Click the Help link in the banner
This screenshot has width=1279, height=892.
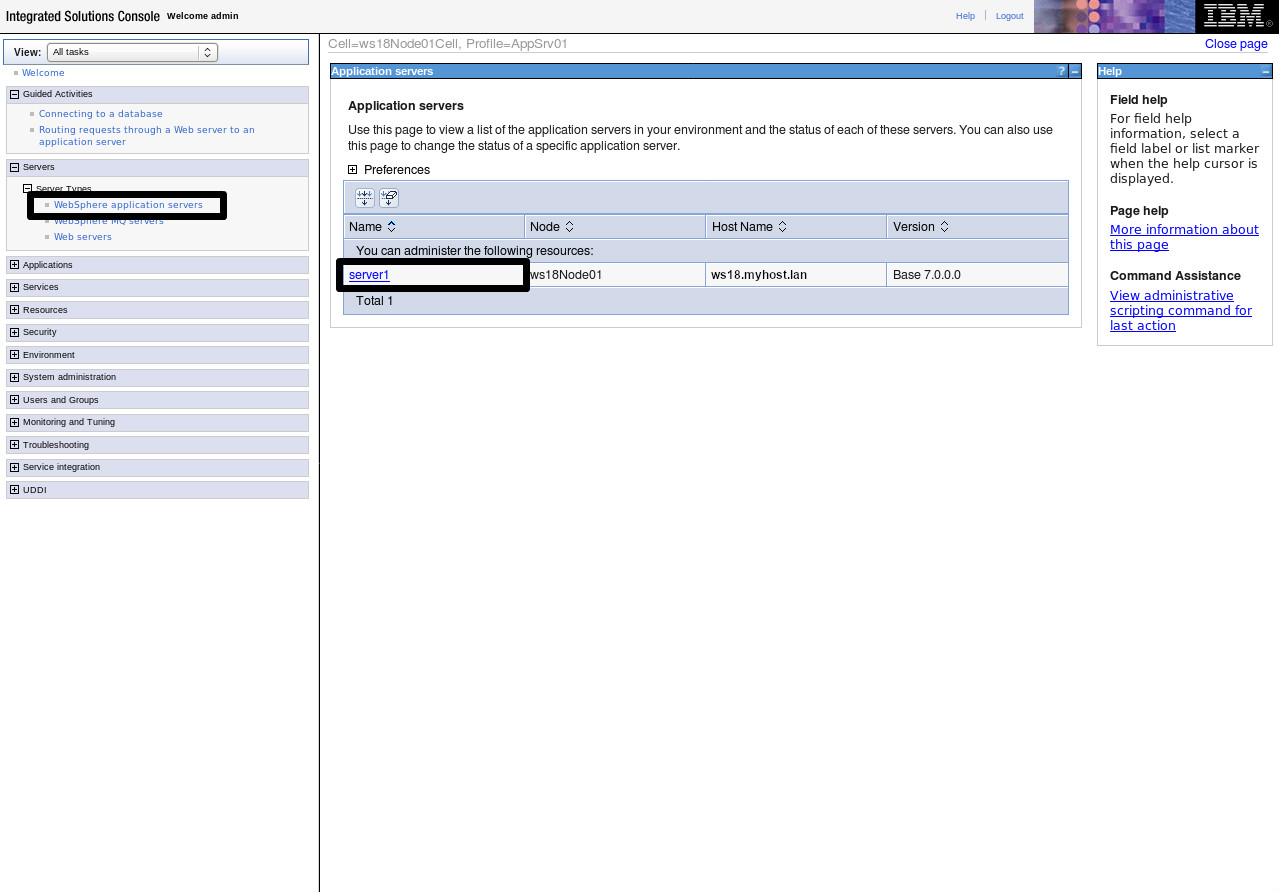coord(965,16)
